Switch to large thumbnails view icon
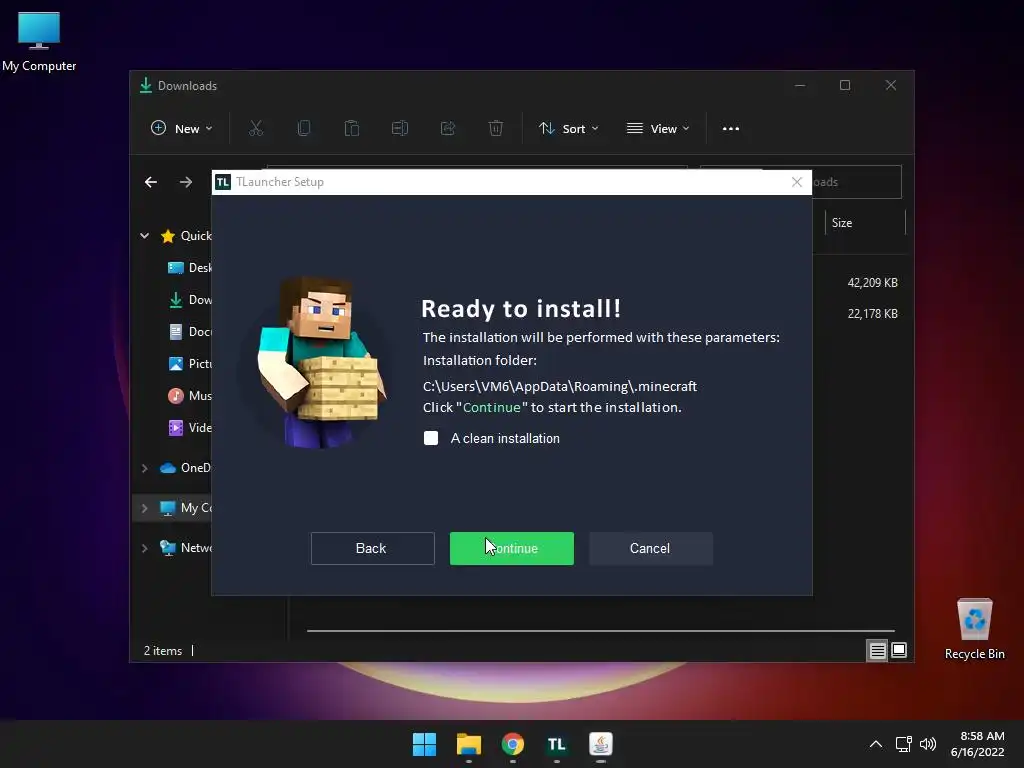The height and width of the screenshot is (768, 1024). point(899,650)
